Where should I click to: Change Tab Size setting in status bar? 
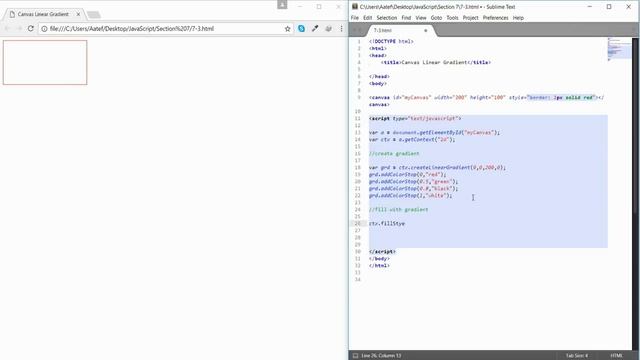pos(577,356)
